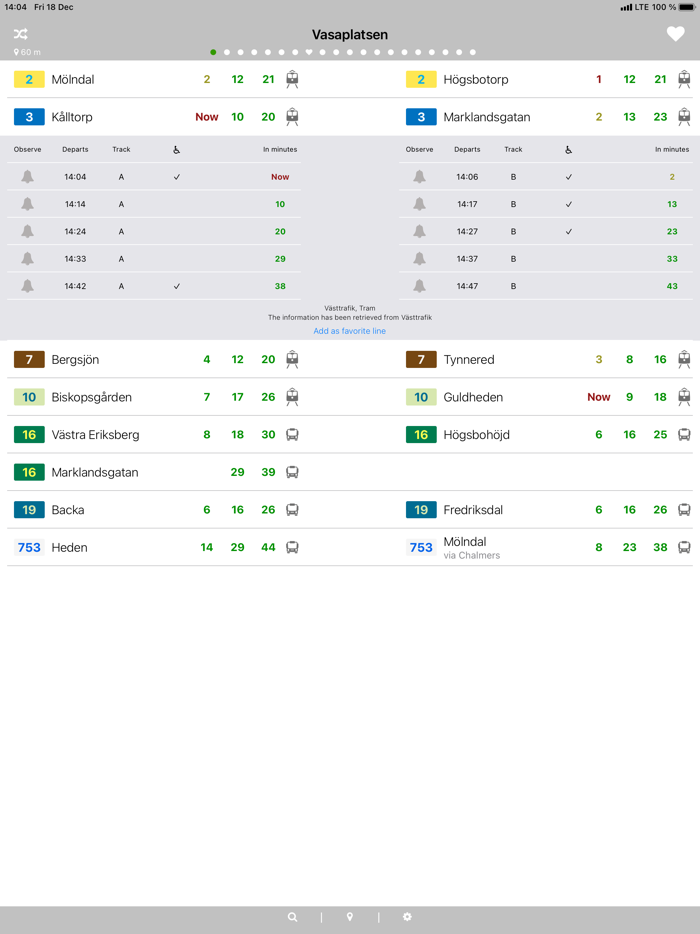Set alert bell for 14:06 departure
The image size is (700, 934).
[x=419, y=177]
